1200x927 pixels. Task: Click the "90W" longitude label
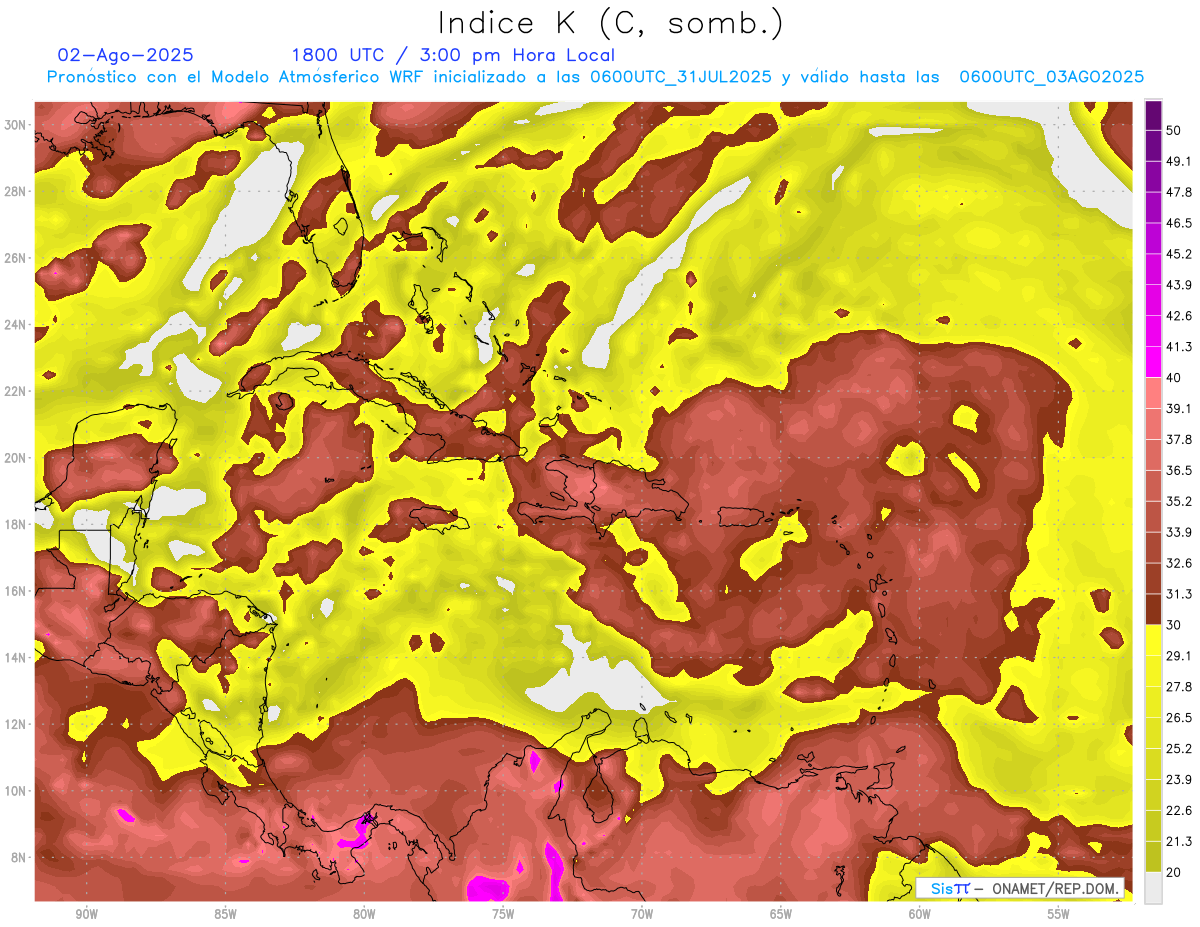pos(86,914)
